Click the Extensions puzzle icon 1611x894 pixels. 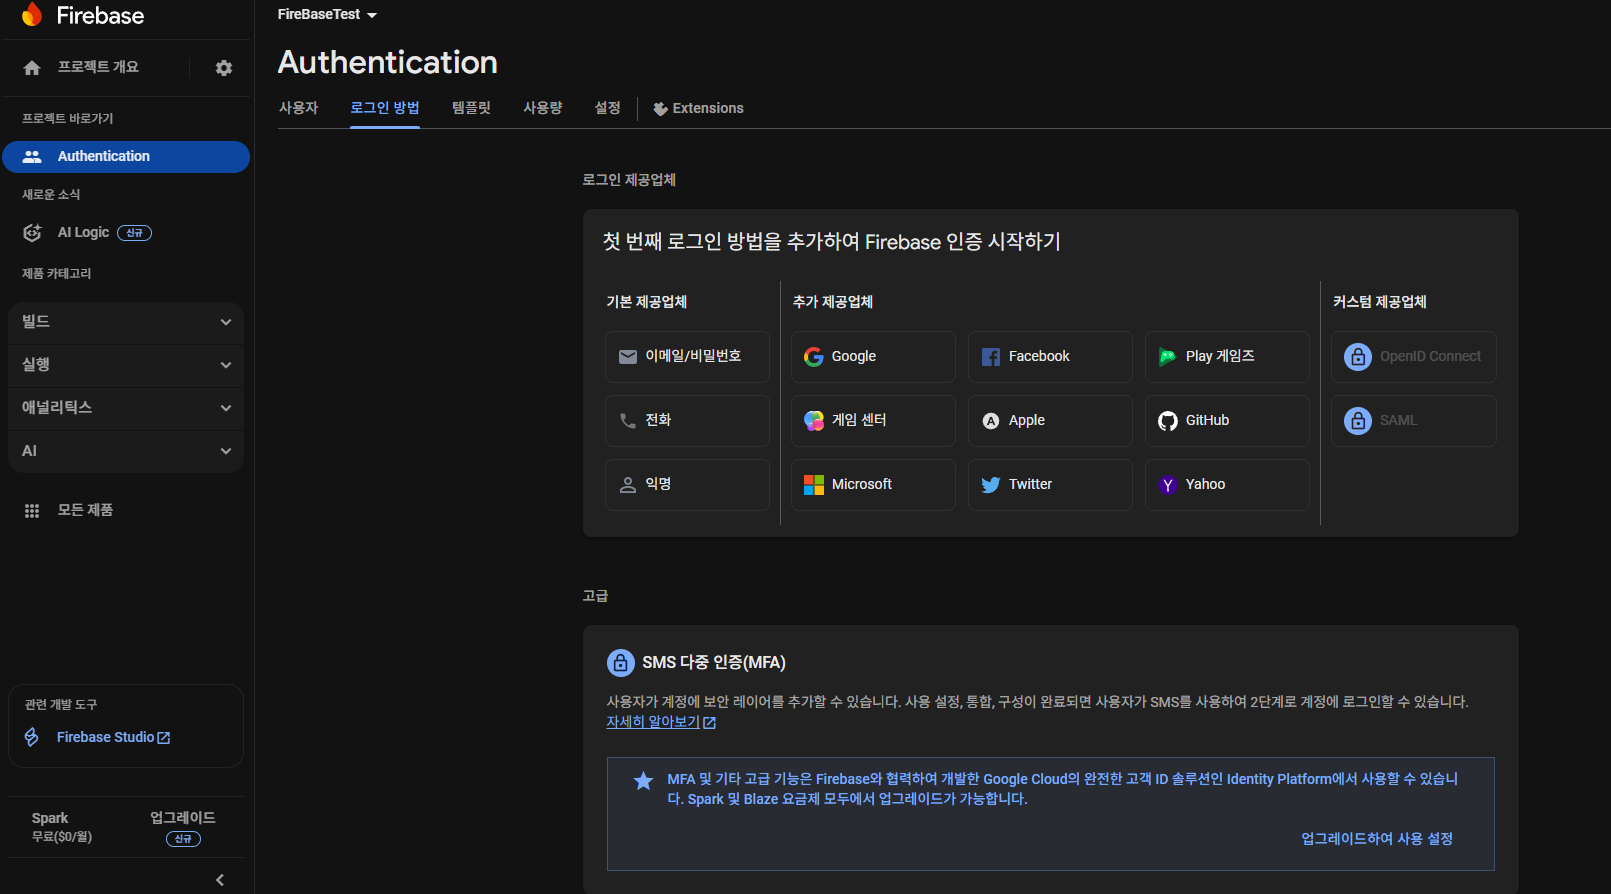coord(660,109)
